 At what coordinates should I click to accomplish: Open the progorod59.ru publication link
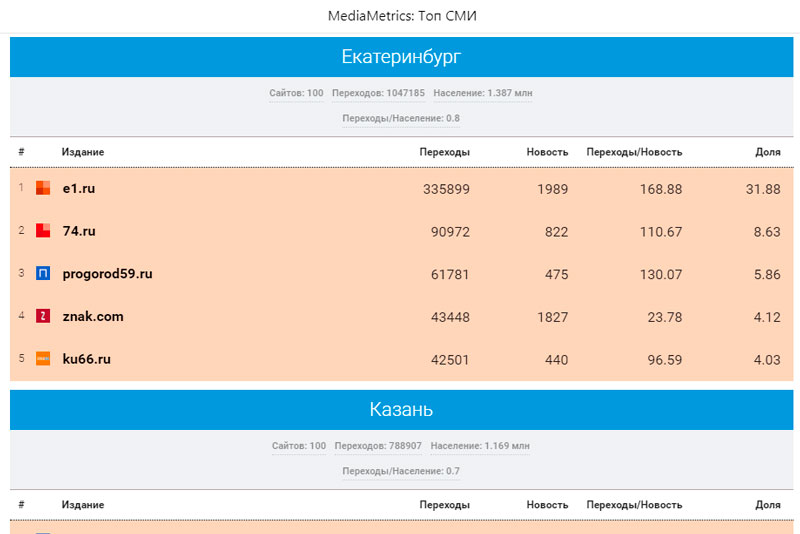point(107,273)
